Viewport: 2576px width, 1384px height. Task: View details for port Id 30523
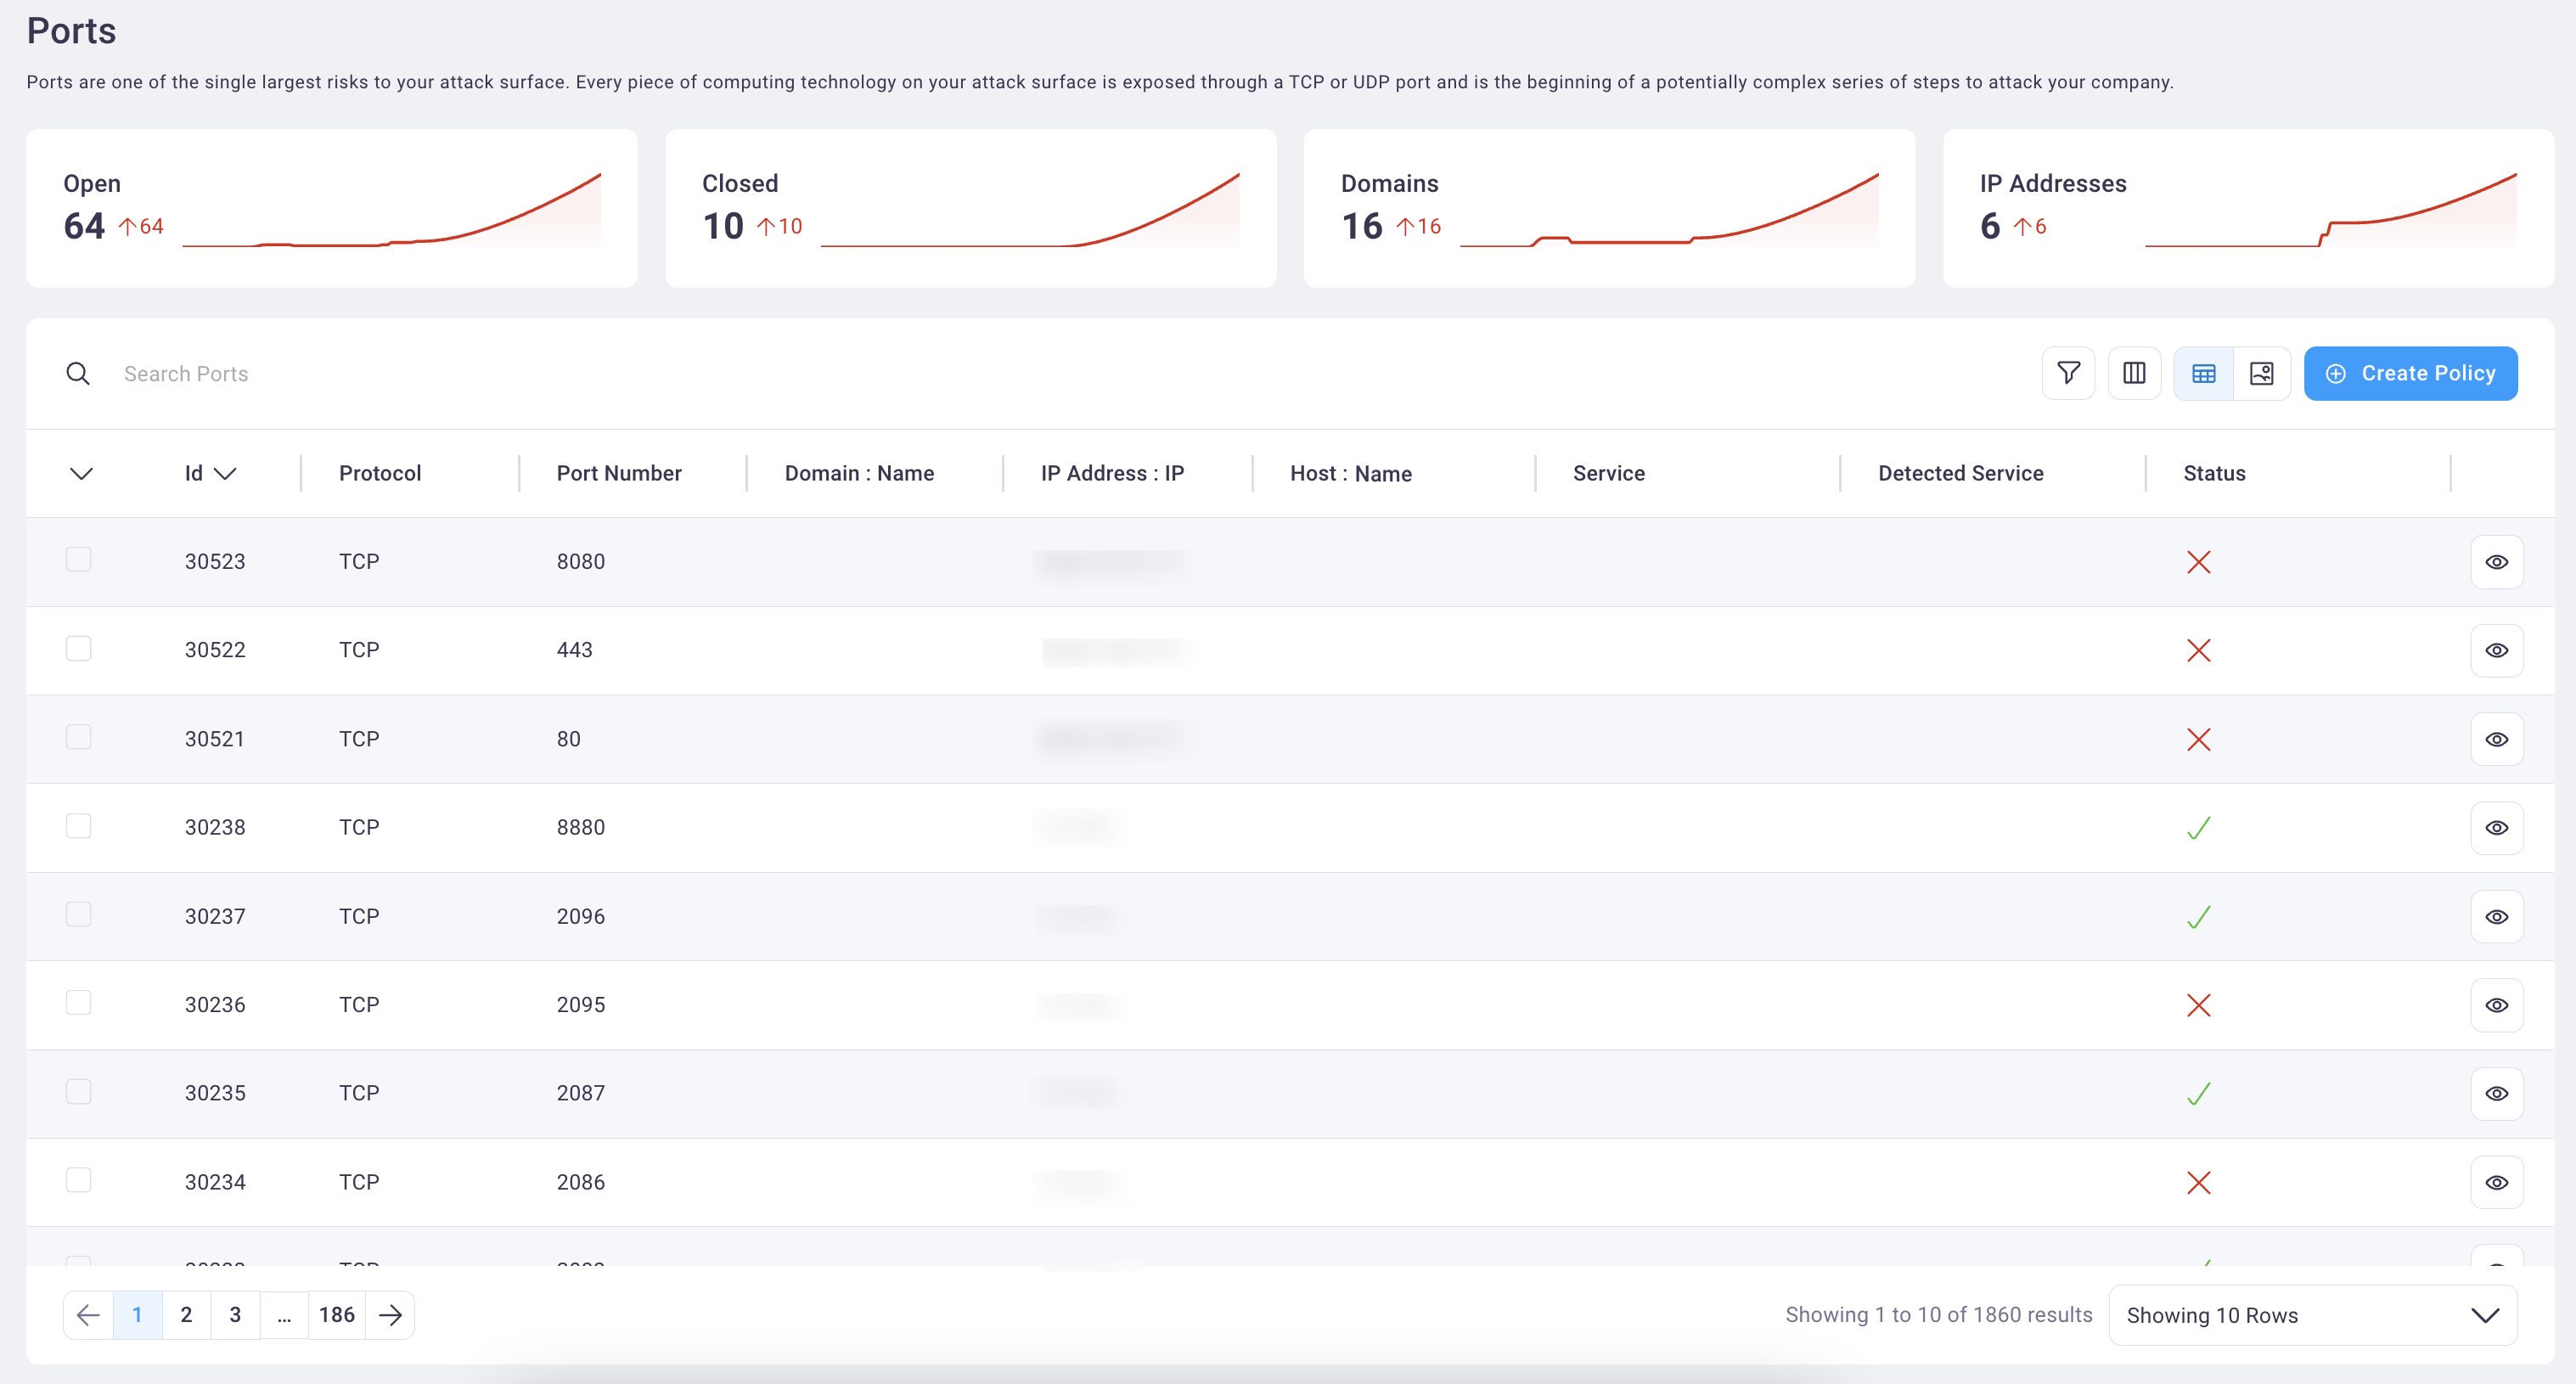coord(2497,562)
